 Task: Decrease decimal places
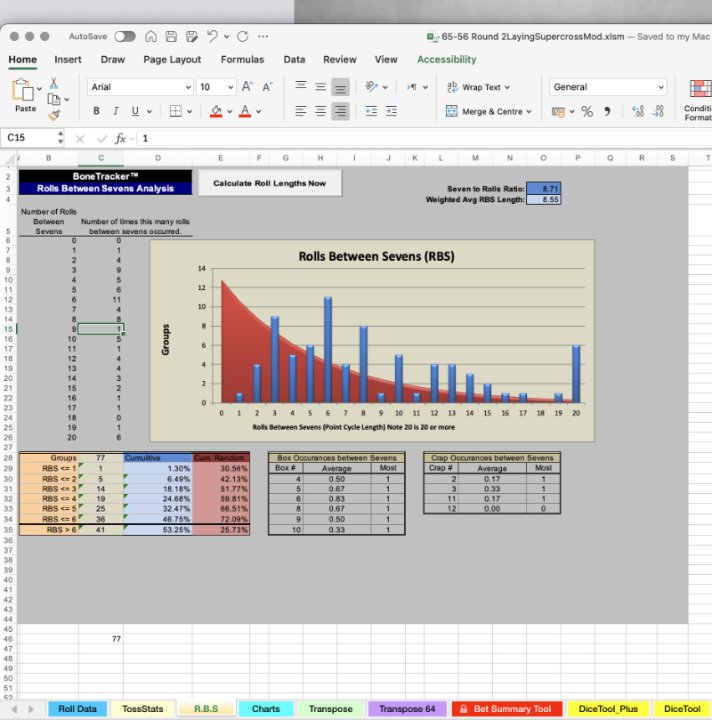tap(657, 112)
